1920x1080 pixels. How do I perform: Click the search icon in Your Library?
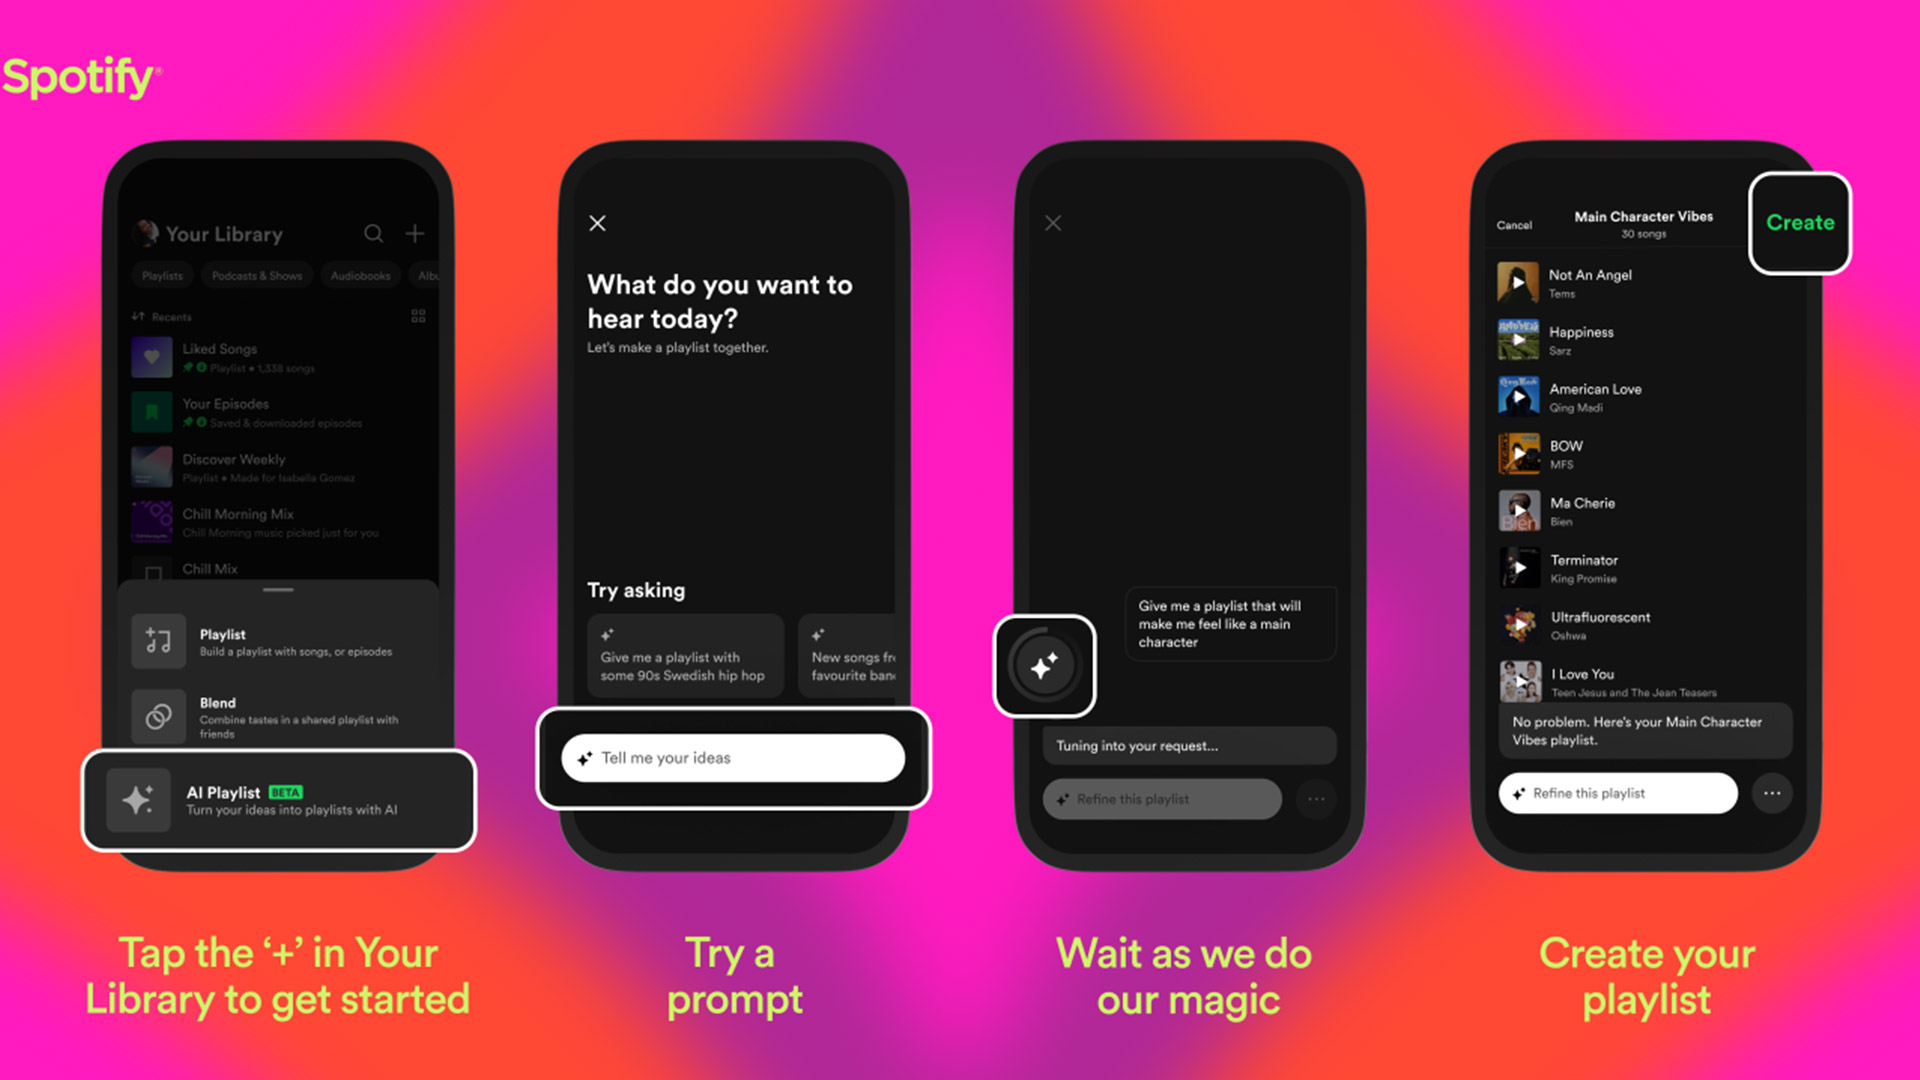pos(373,233)
